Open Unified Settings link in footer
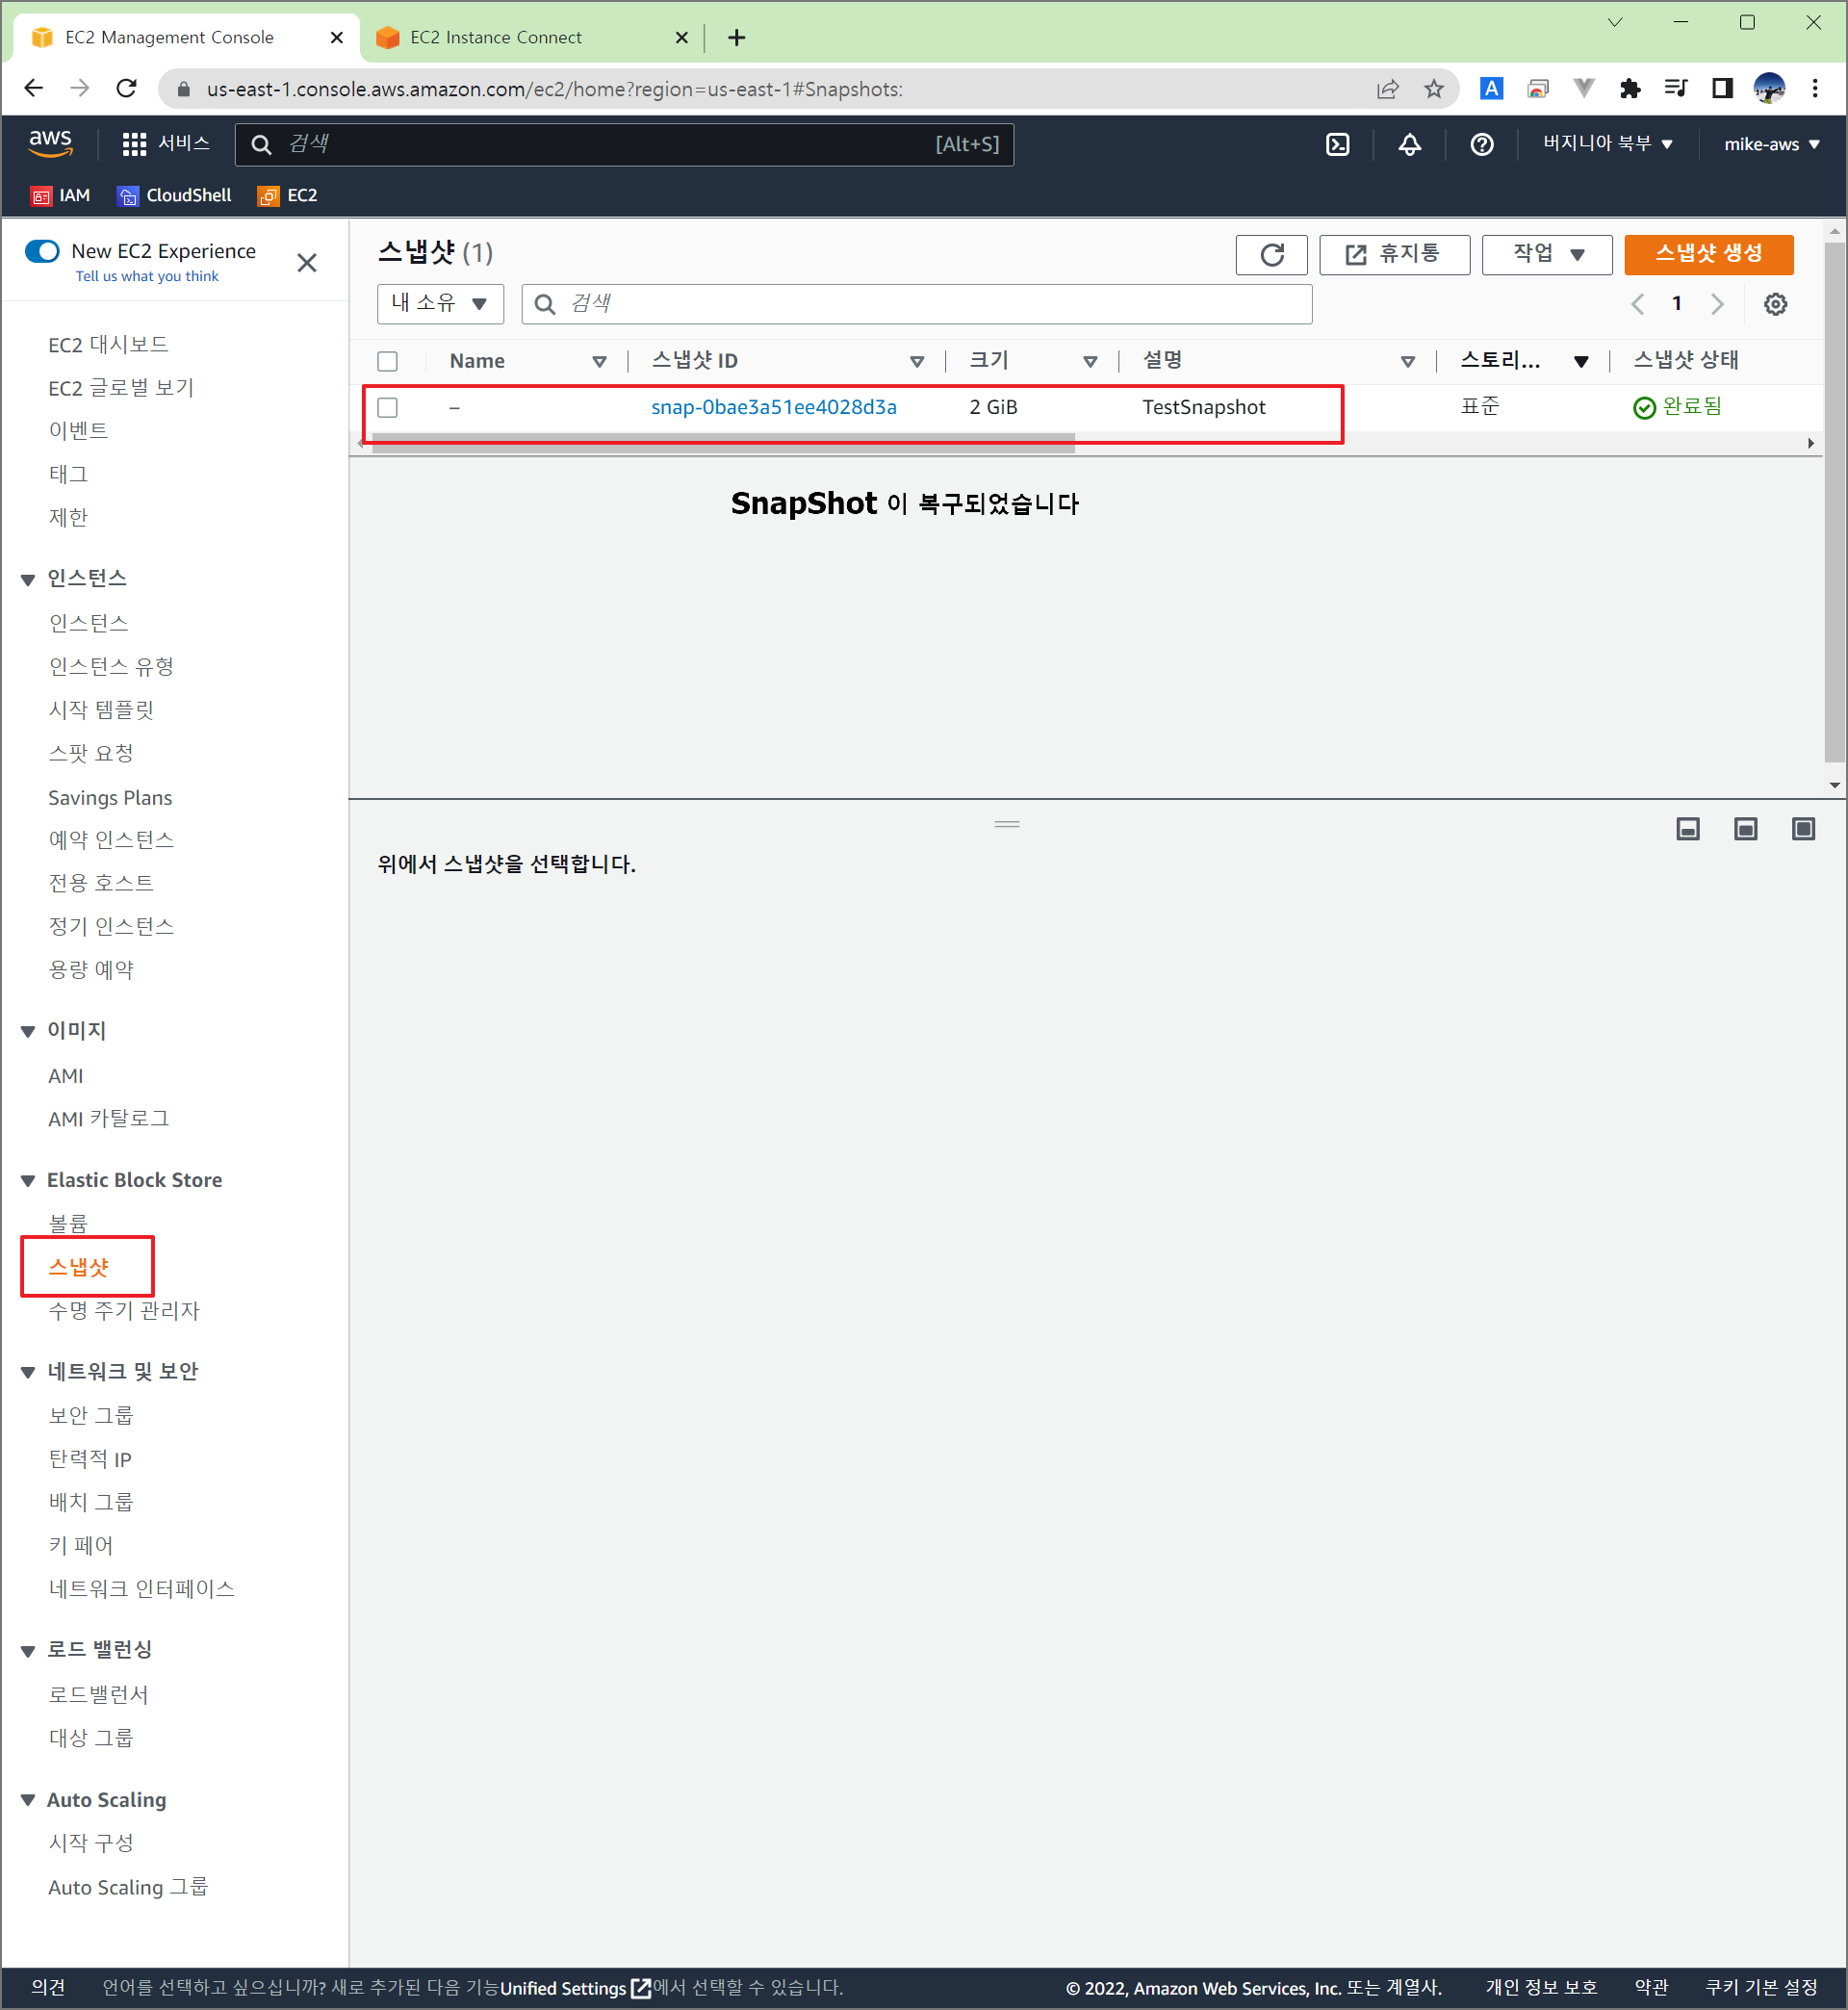This screenshot has width=1848, height=2010. [575, 1988]
